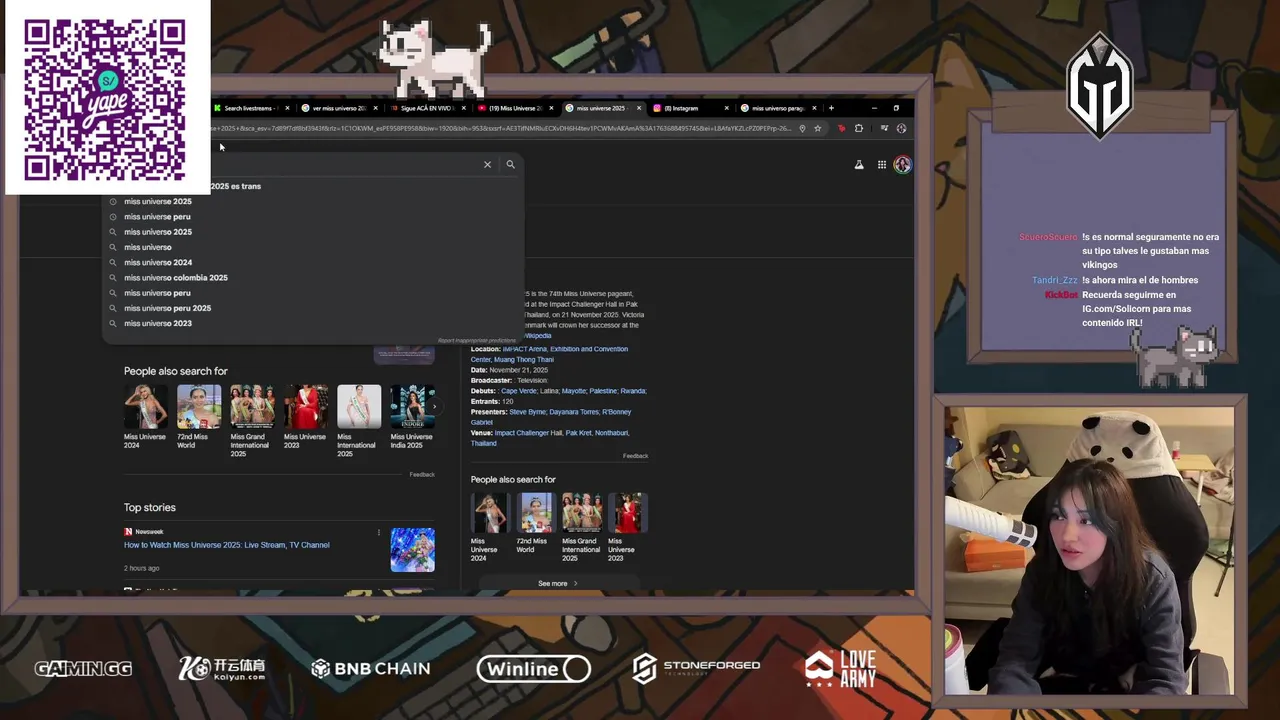The width and height of the screenshot is (1280, 720).
Task: Close the 'Search livestreams' tab
Action: click(287, 108)
